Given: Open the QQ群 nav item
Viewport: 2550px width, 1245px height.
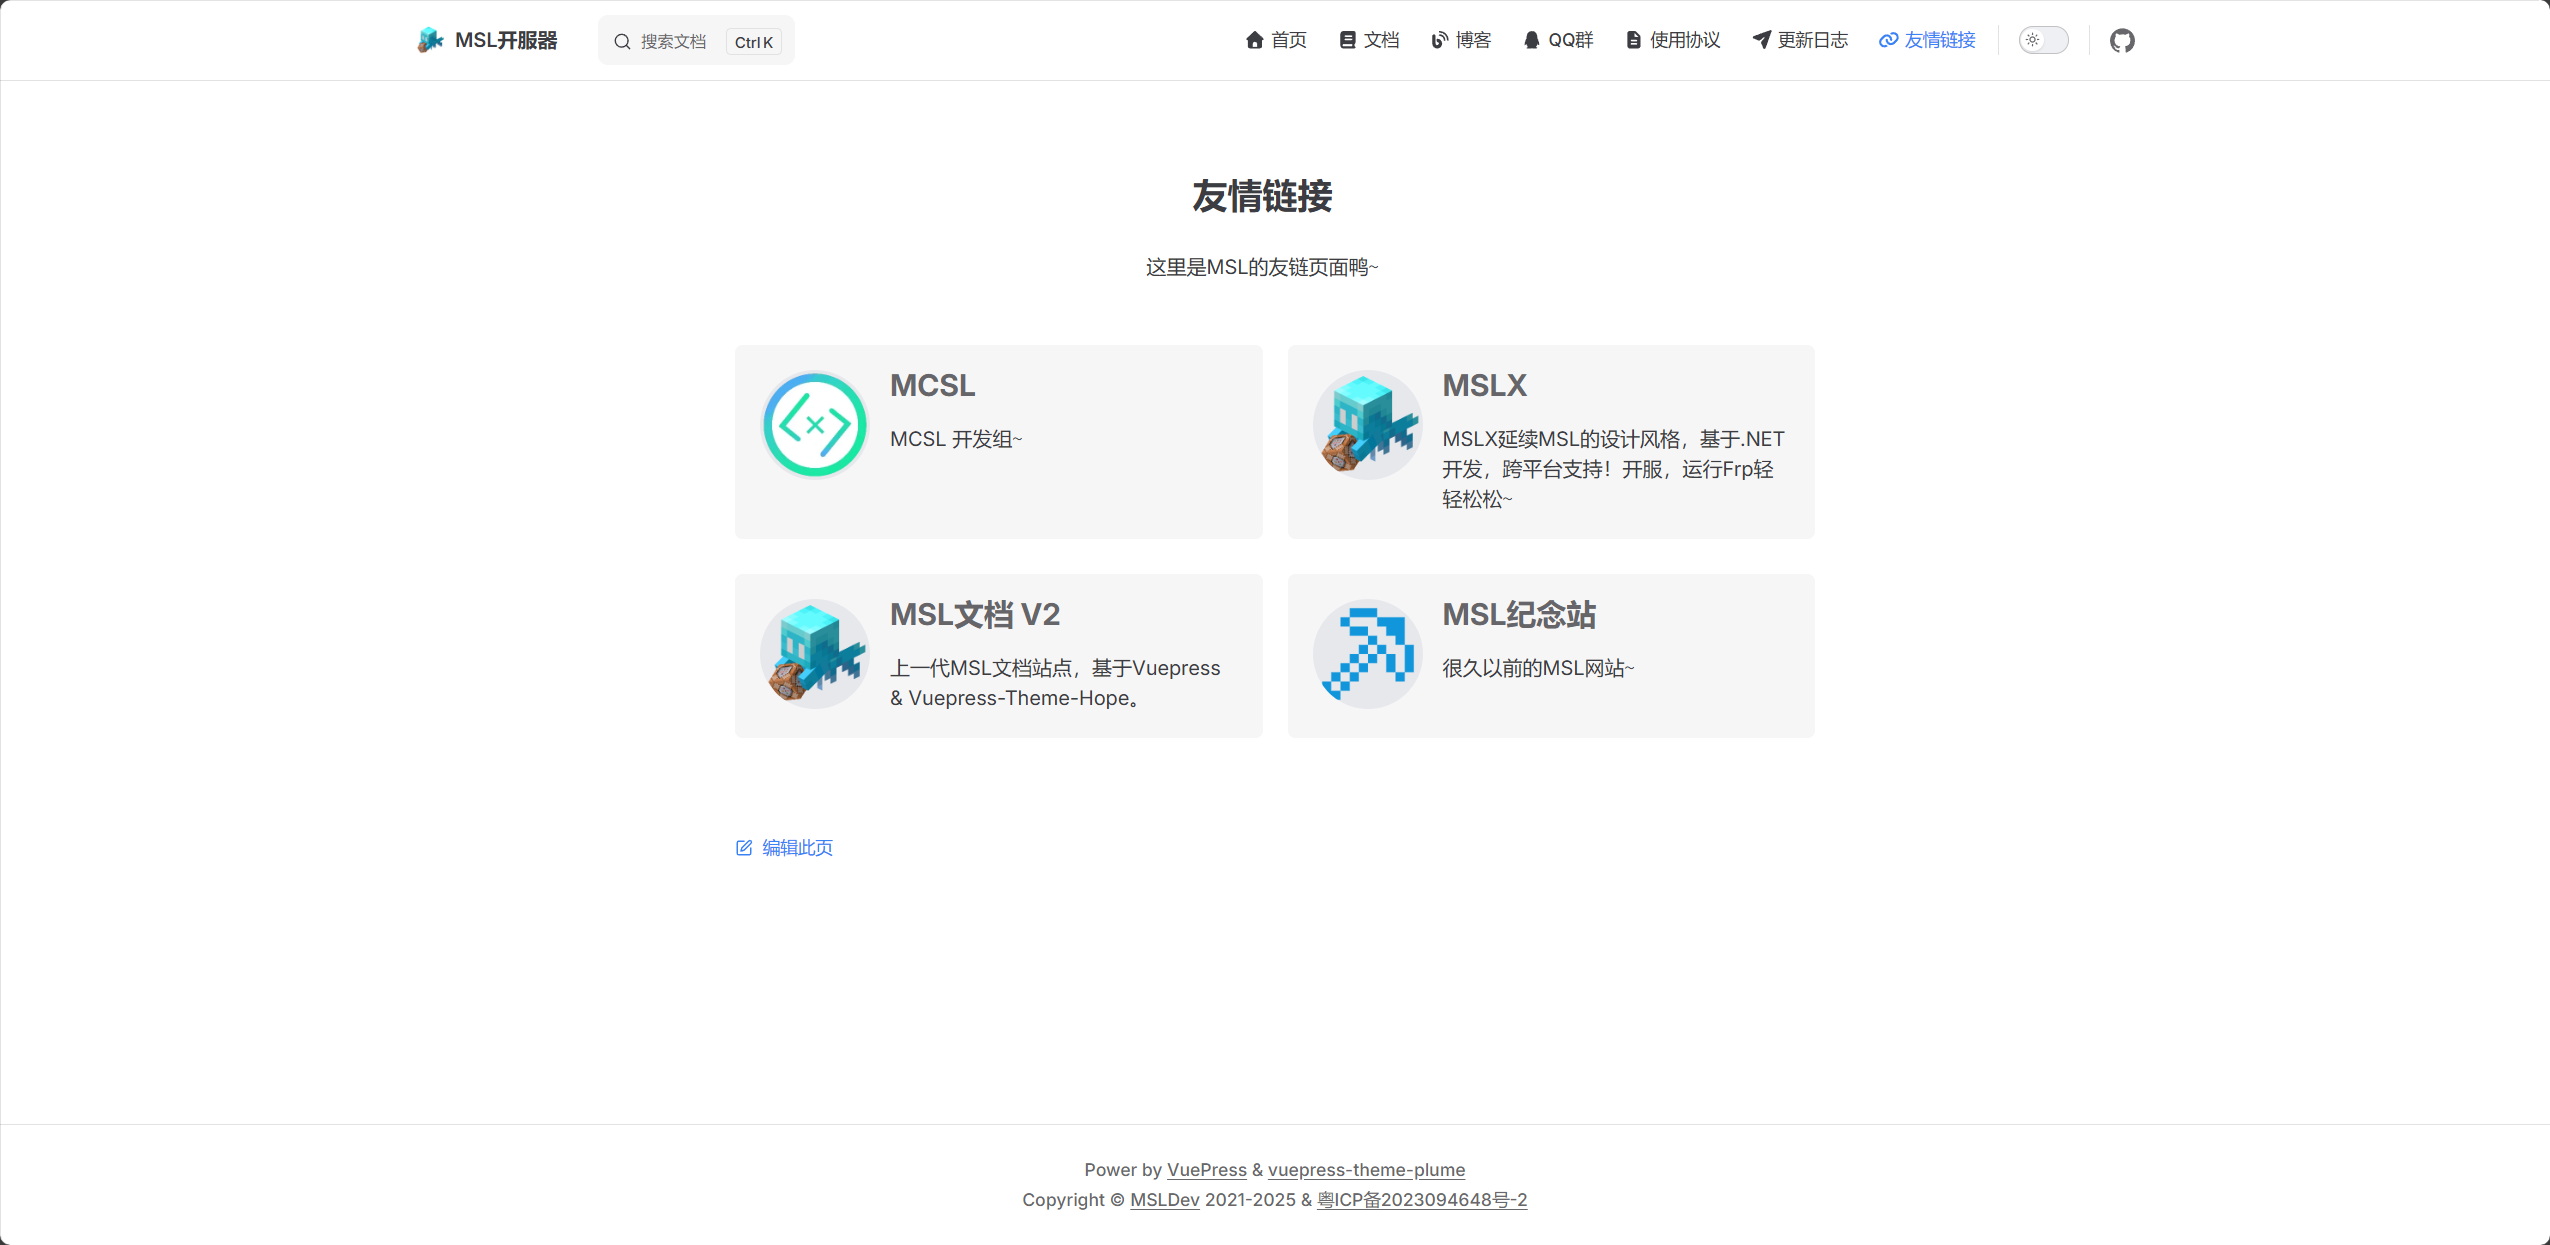Looking at the screenshot, I should (1558, 40).
